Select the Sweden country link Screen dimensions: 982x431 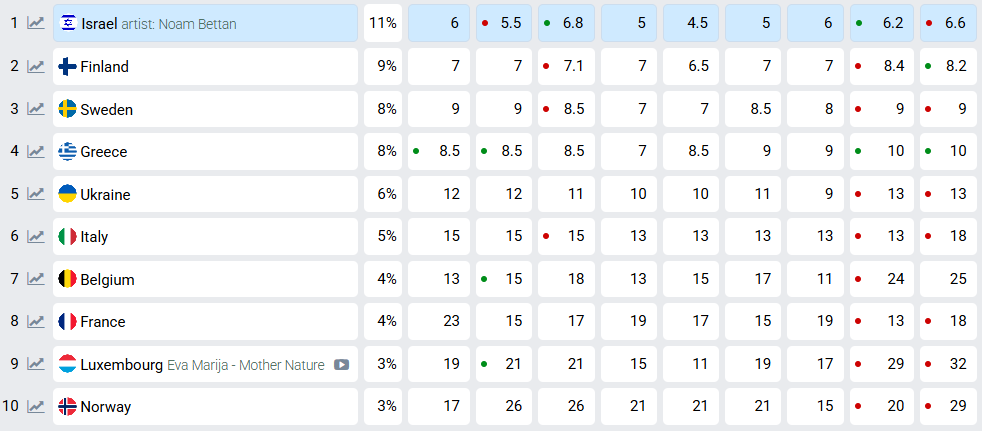tap(107, 110)
